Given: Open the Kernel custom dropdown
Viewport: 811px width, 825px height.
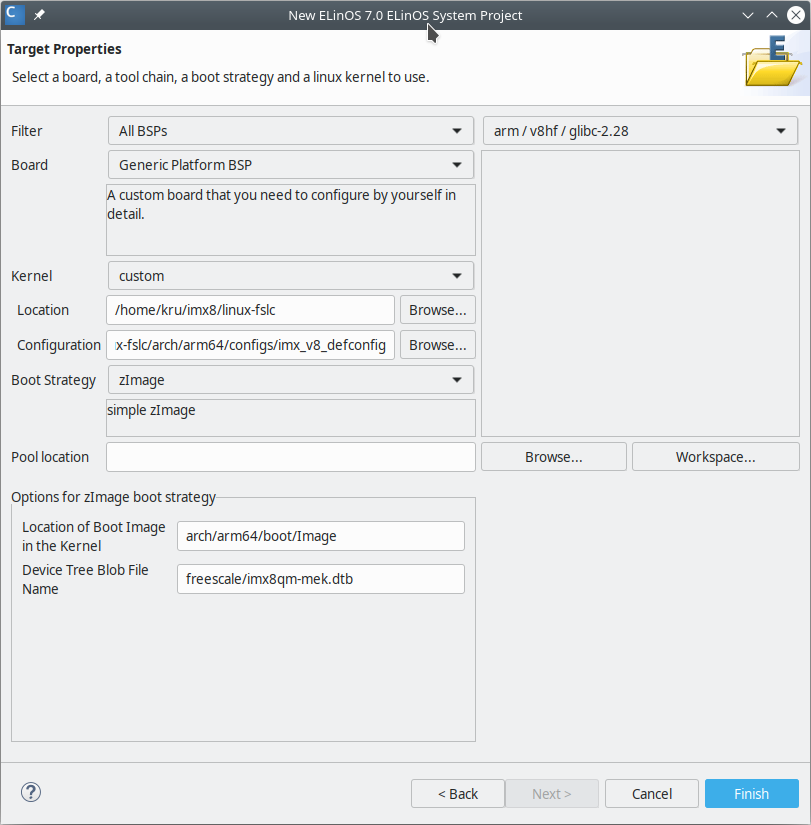Looking at the screenshot, I should (x=290, y=276).
